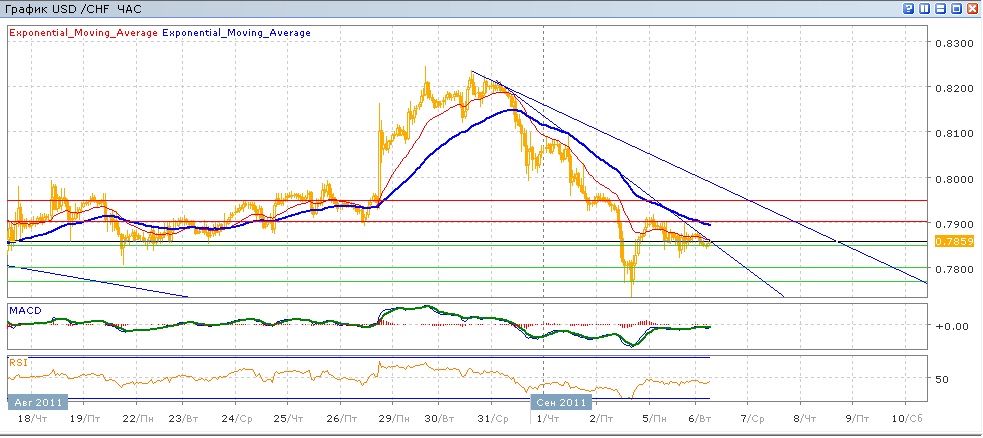Click the blue Exponential_Moving_Average legend label
The height and width of the screenshot is (438, 983).
236,32
